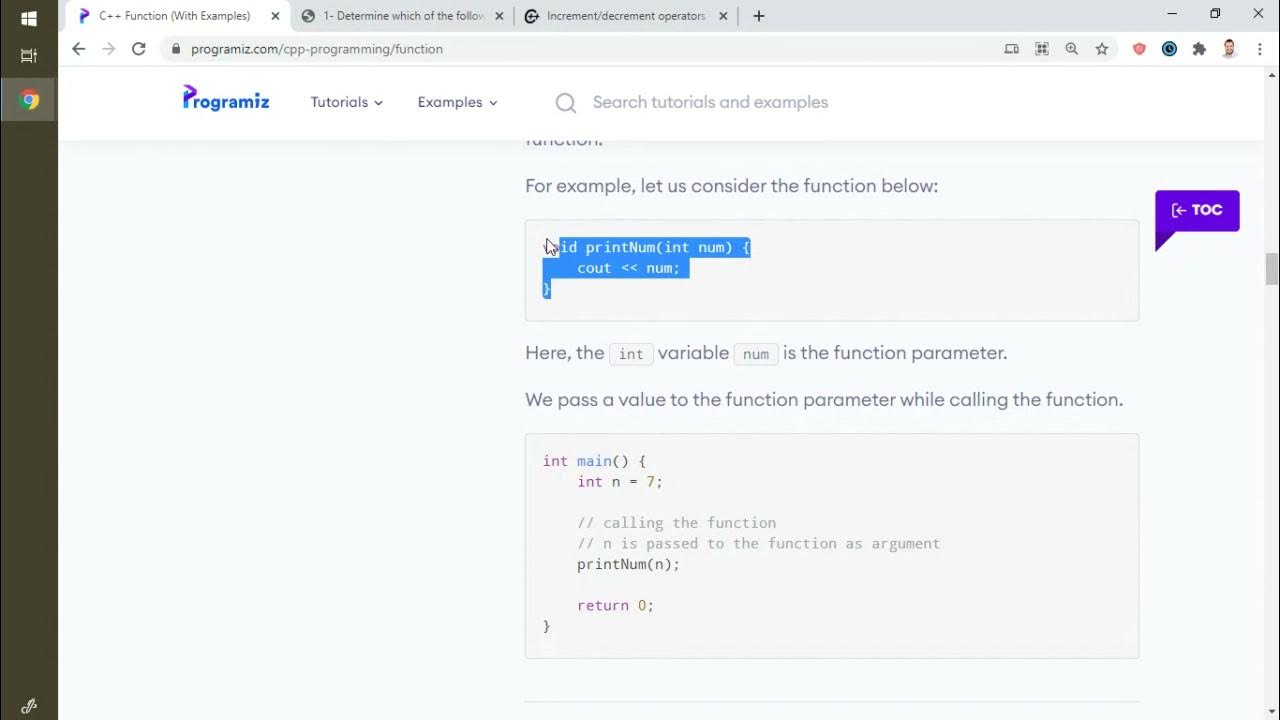
Task: Go back to previous page
Action: [x=79, y=49]
